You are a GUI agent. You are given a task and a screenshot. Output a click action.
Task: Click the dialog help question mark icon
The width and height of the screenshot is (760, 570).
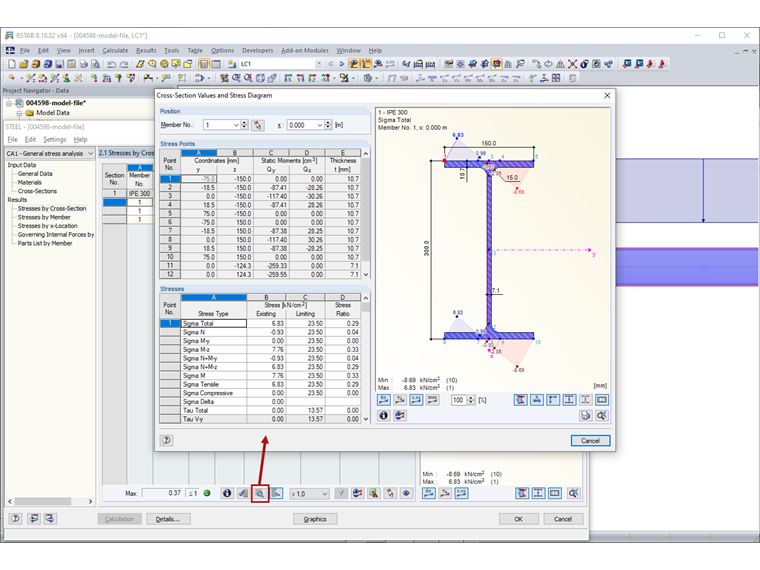pos(166,440)
